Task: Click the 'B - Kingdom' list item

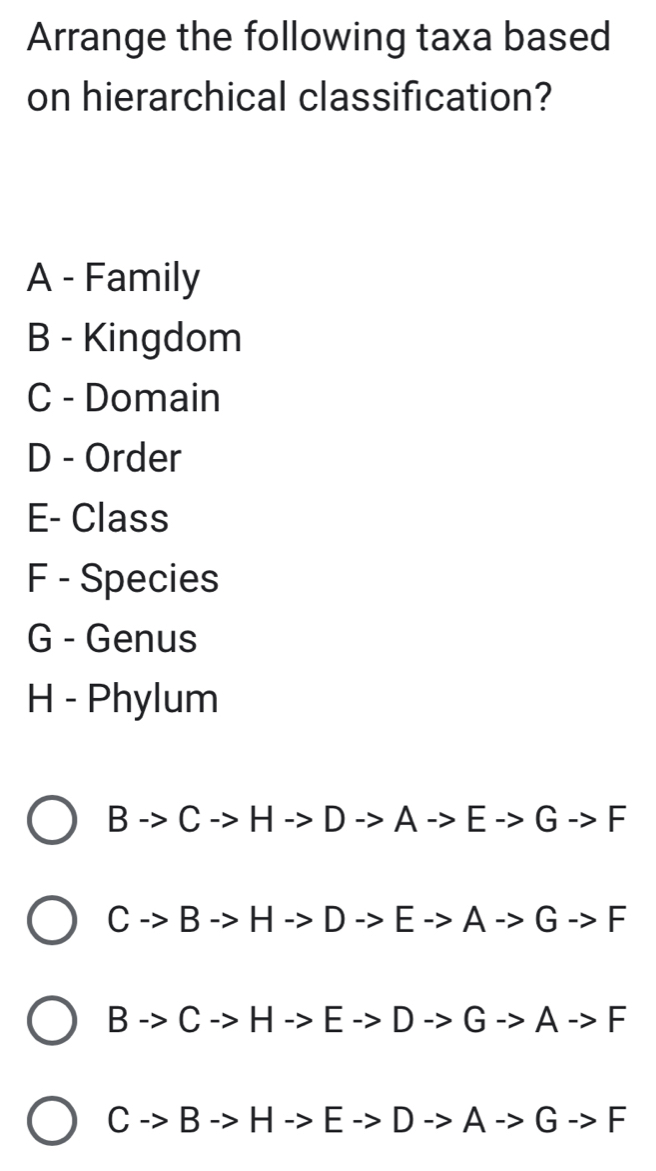Action: (x=136, y=338)
